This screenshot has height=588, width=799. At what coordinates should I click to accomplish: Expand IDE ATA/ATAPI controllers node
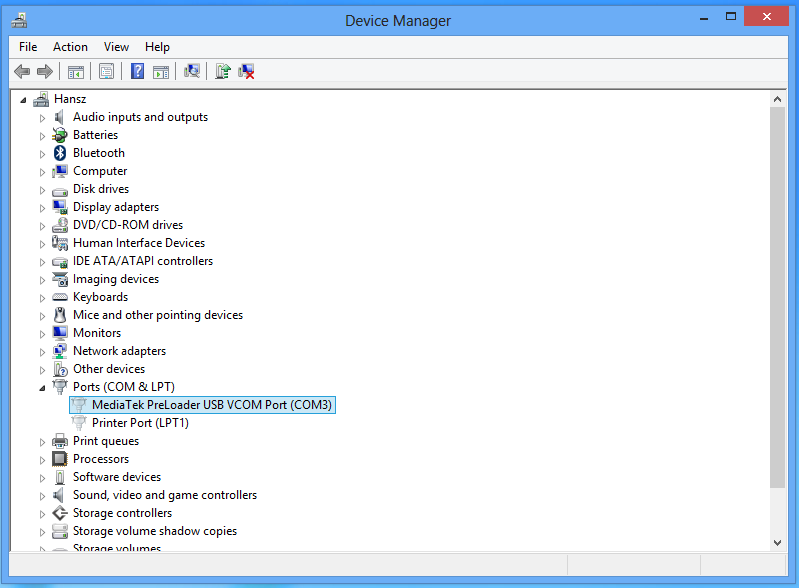click(42, 262)
